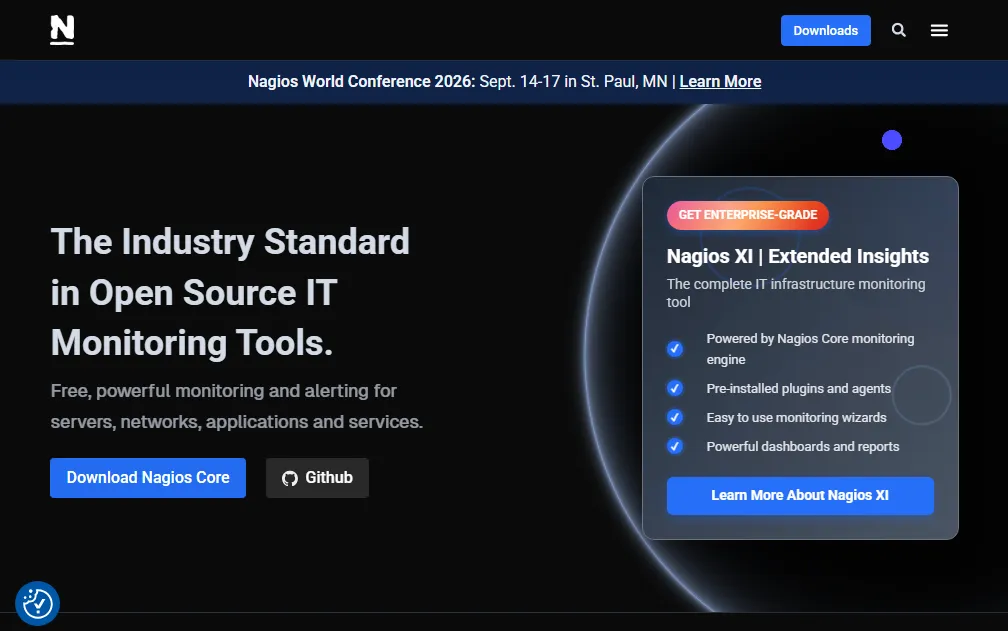Open the search magnifier icon
The image size is (1008, 631).
[x=899, y=30]
